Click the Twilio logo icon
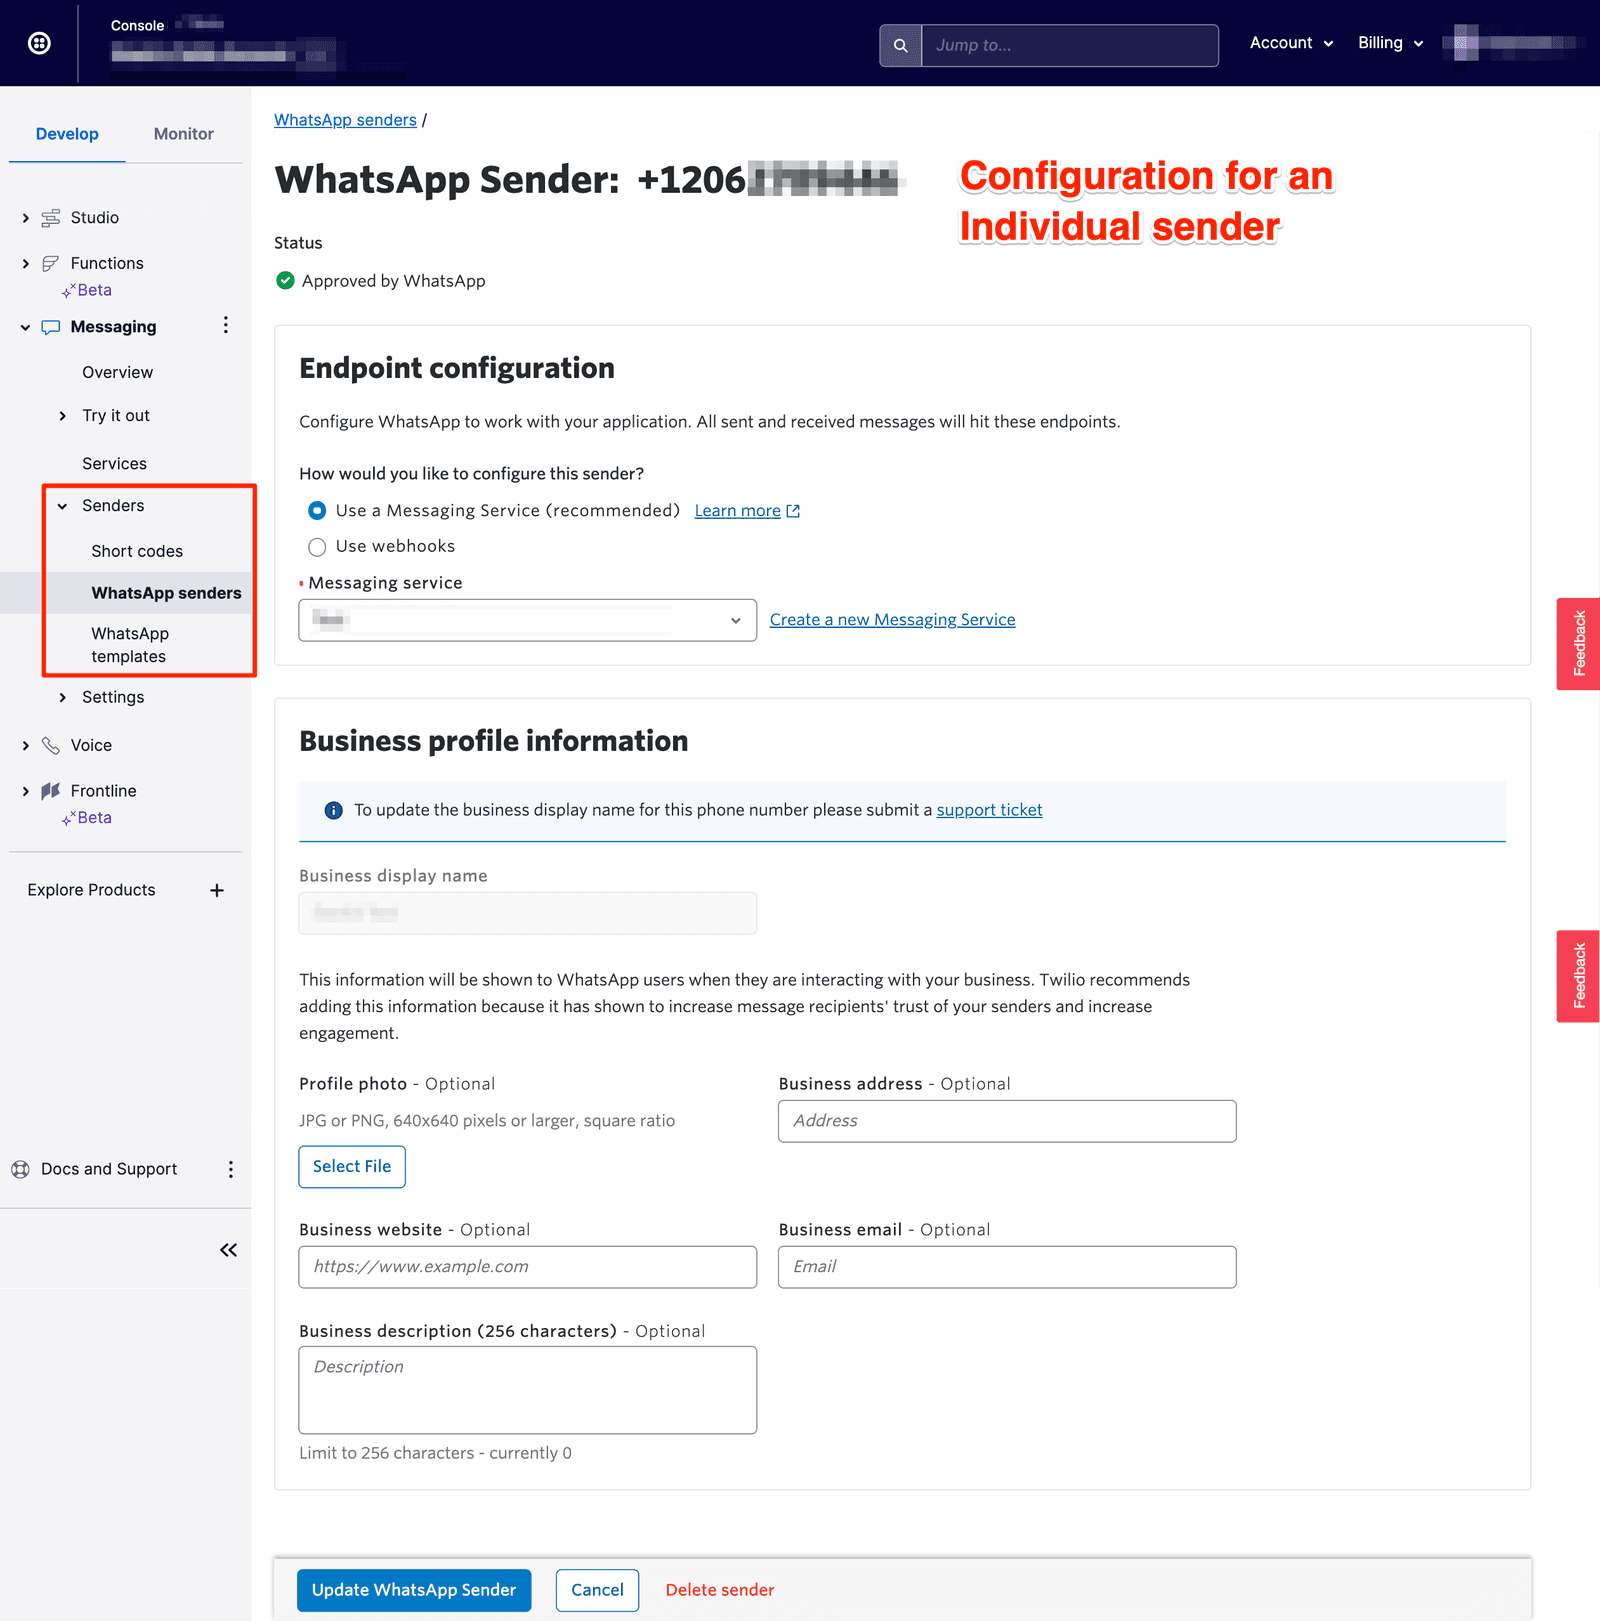The width and height of the screenshot is (1600, 1621). point(39,43)
